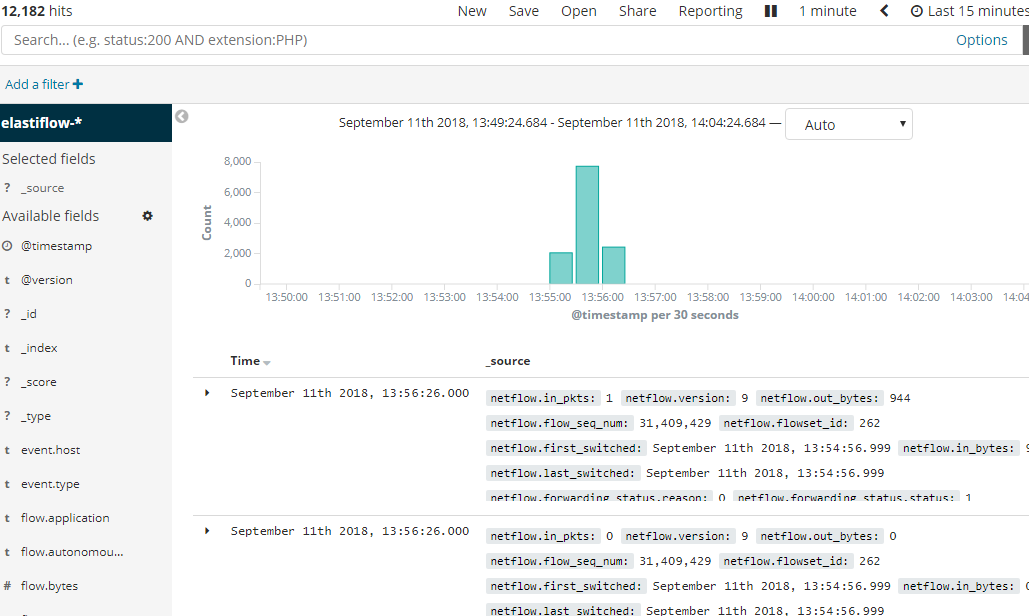Pause the auto-refresh with the pause icon

(771, 11)
